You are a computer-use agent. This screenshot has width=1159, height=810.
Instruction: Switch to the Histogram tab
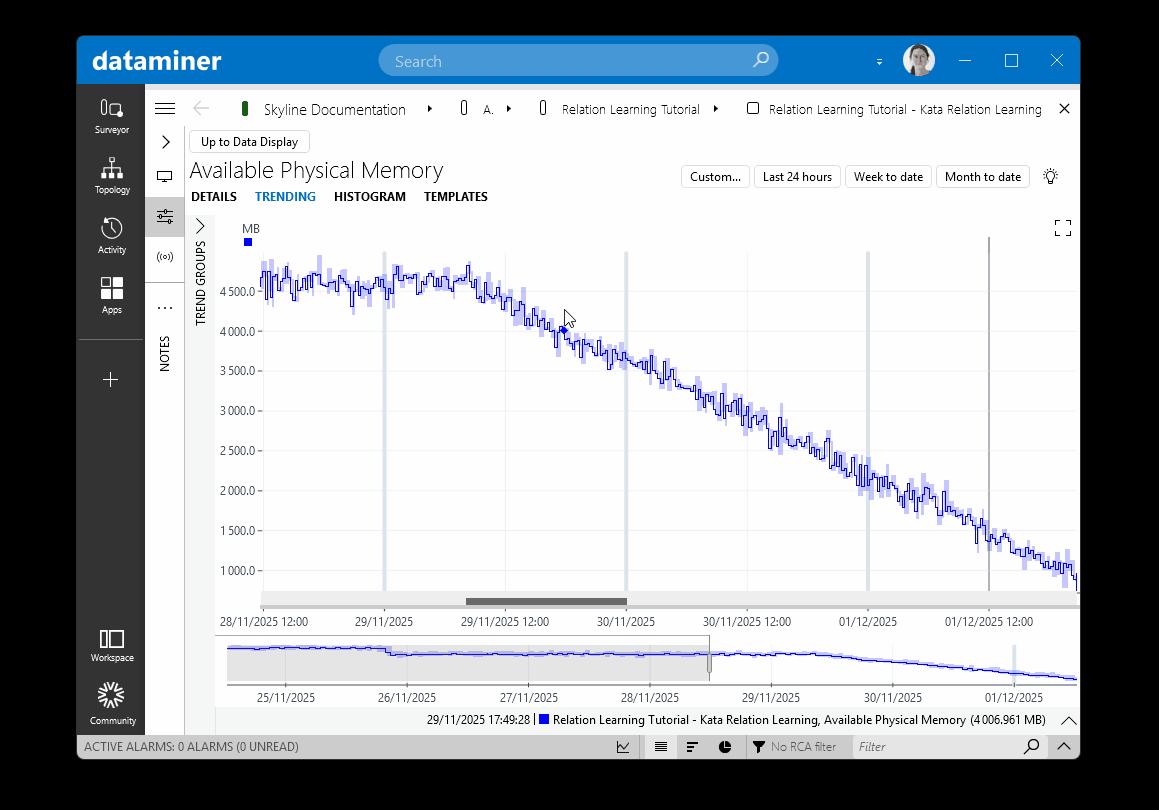370,197
